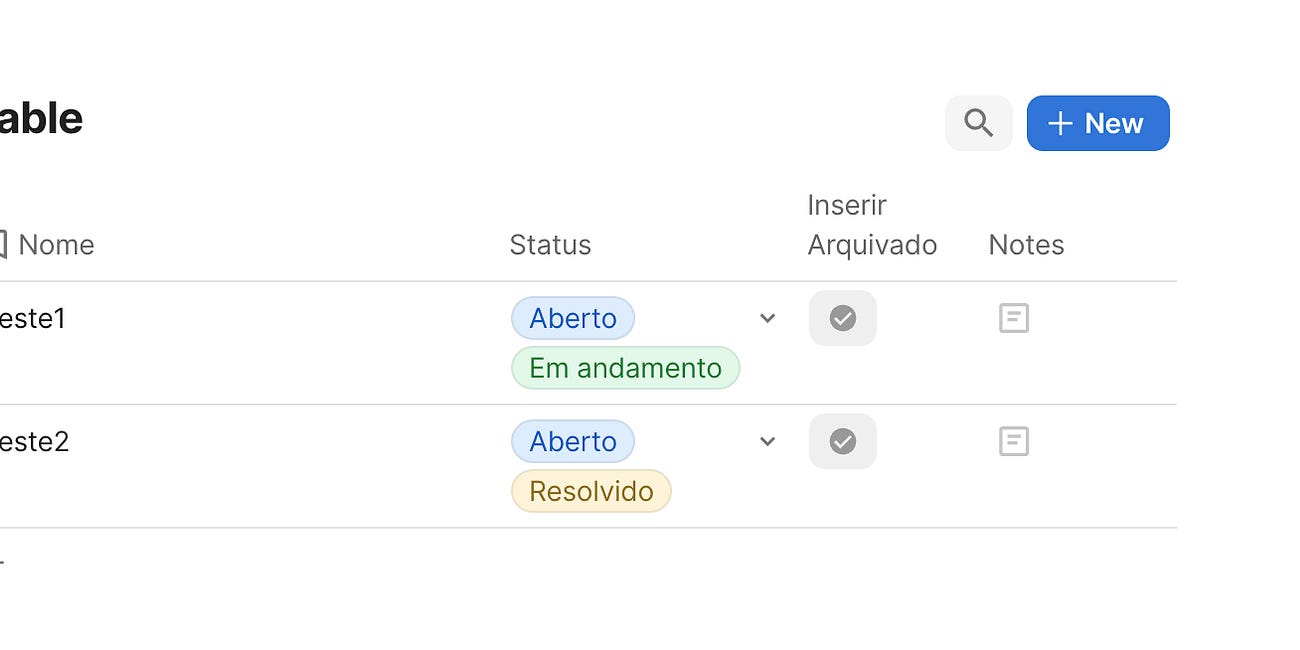Select the Aberto status tag on teste1

coord(572,317)
